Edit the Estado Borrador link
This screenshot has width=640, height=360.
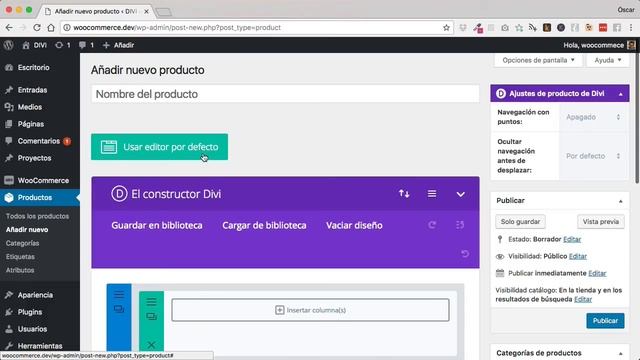click(x=572, y=240)
